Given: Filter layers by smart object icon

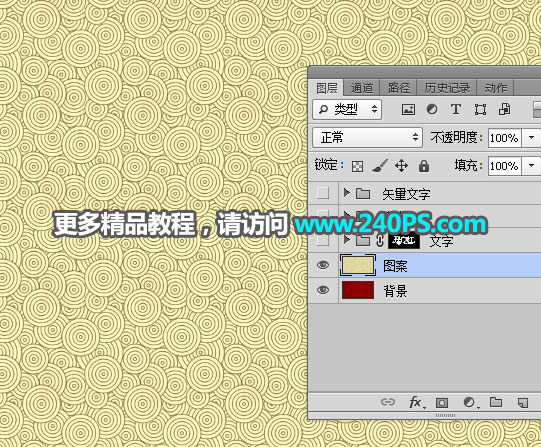Looking at the screenshot, I should click(504, 109).
